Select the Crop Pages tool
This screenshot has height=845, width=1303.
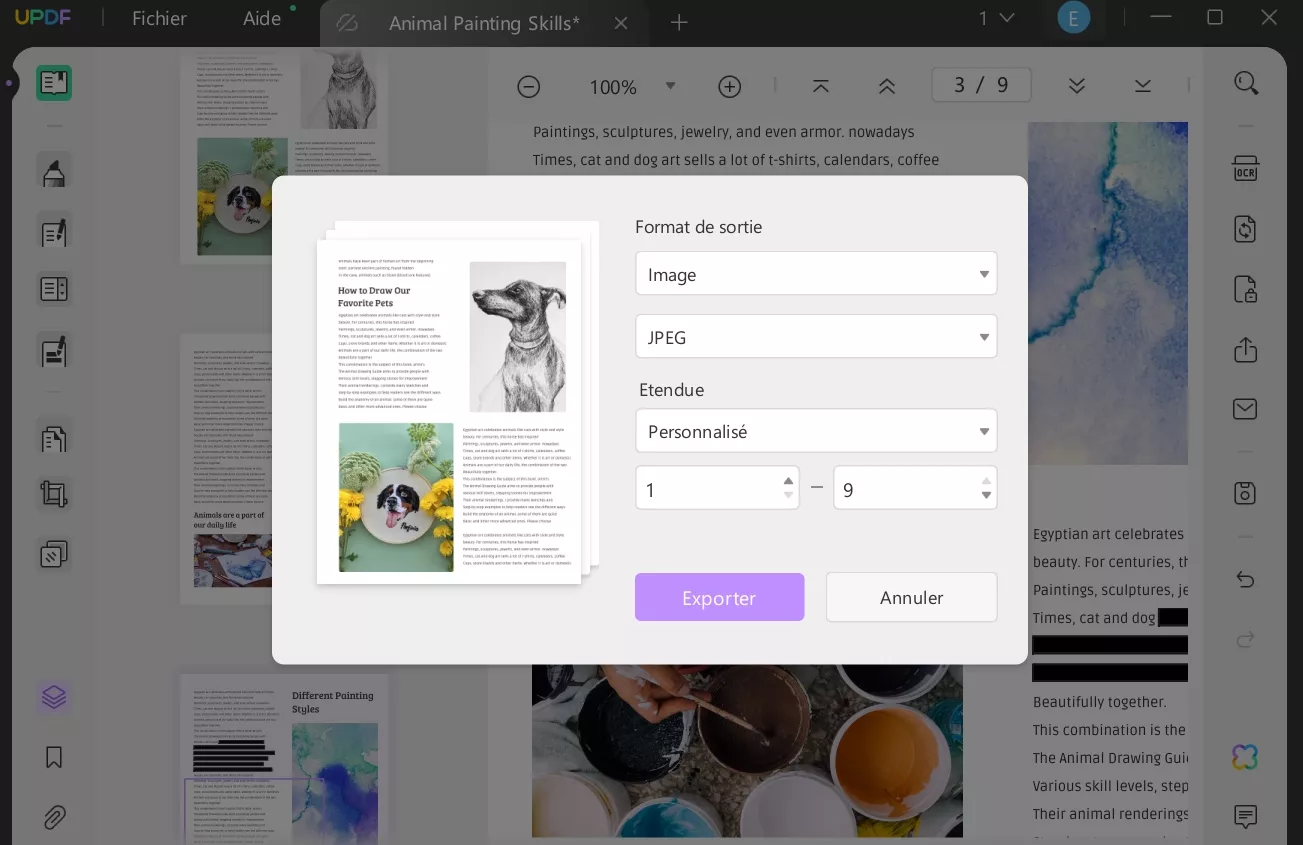(54, 495)
